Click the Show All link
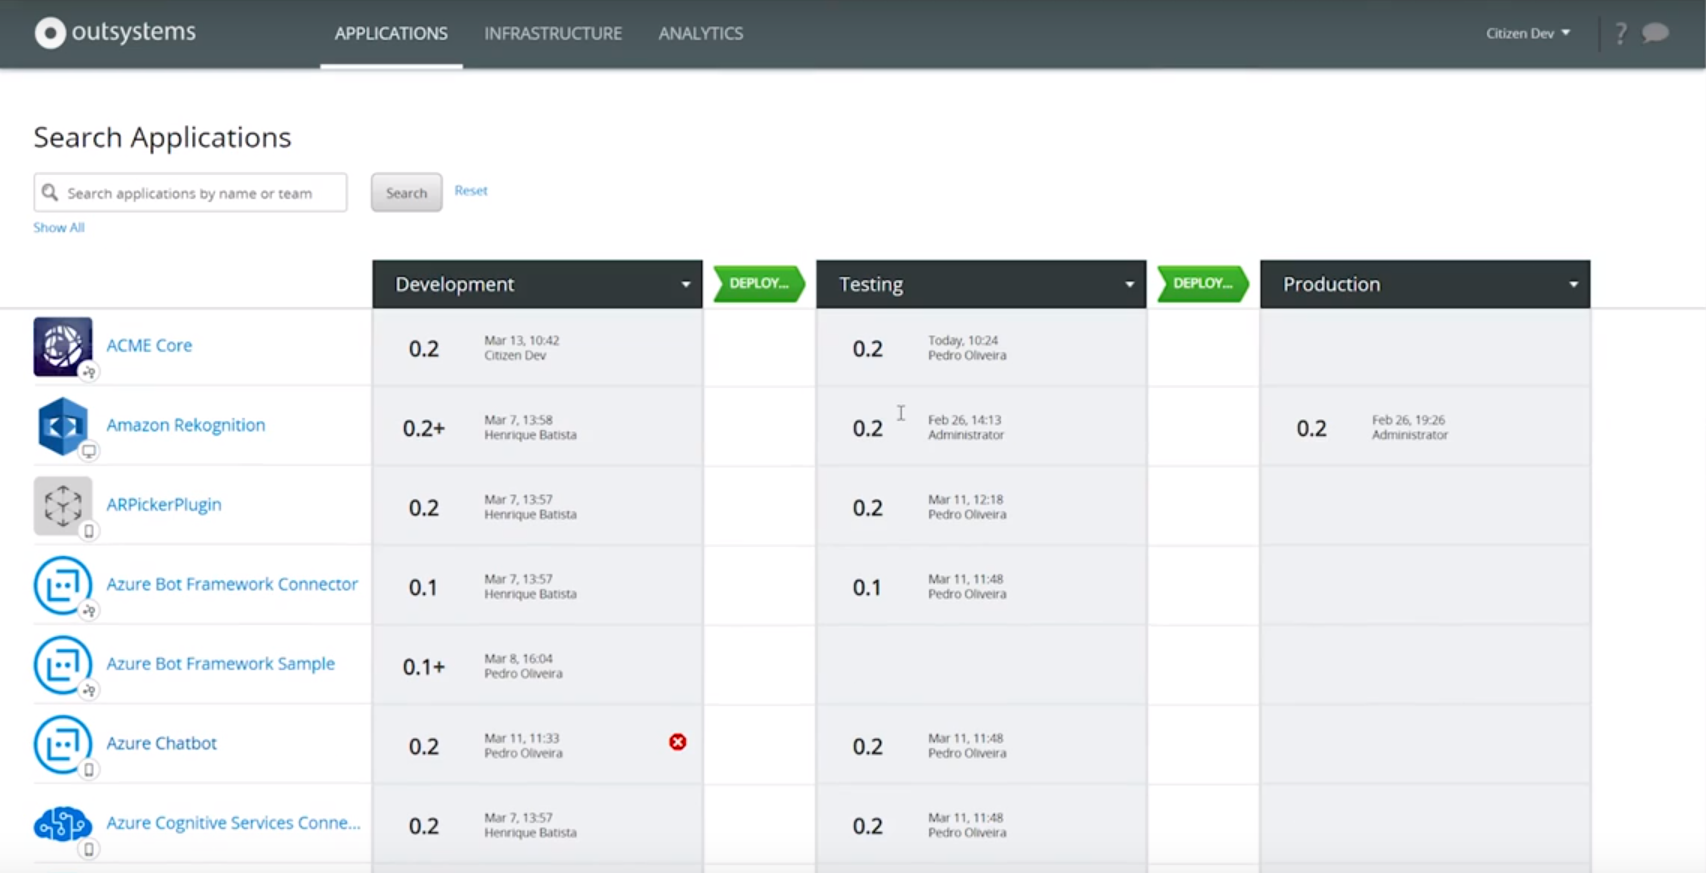Image resolution: width=1706 pixels, height=873 pixels. click(59, 227)
